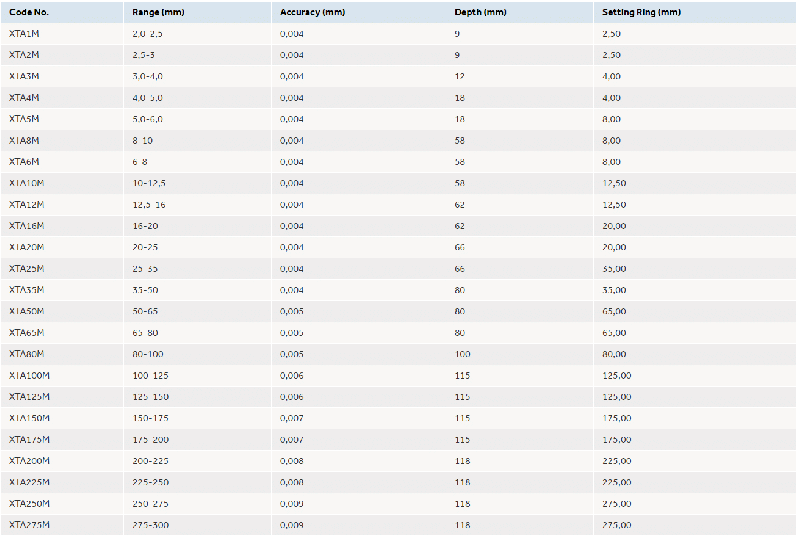Click the setting ring value for XTA65M
This screenshot has width=800, height=539.
(x=615, y=333)
